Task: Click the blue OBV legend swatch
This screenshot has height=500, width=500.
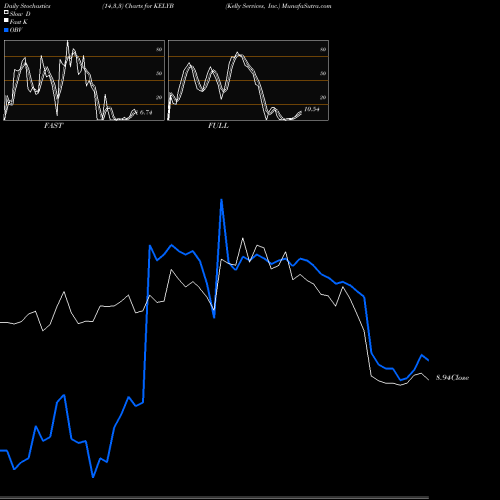Action: 6,30
